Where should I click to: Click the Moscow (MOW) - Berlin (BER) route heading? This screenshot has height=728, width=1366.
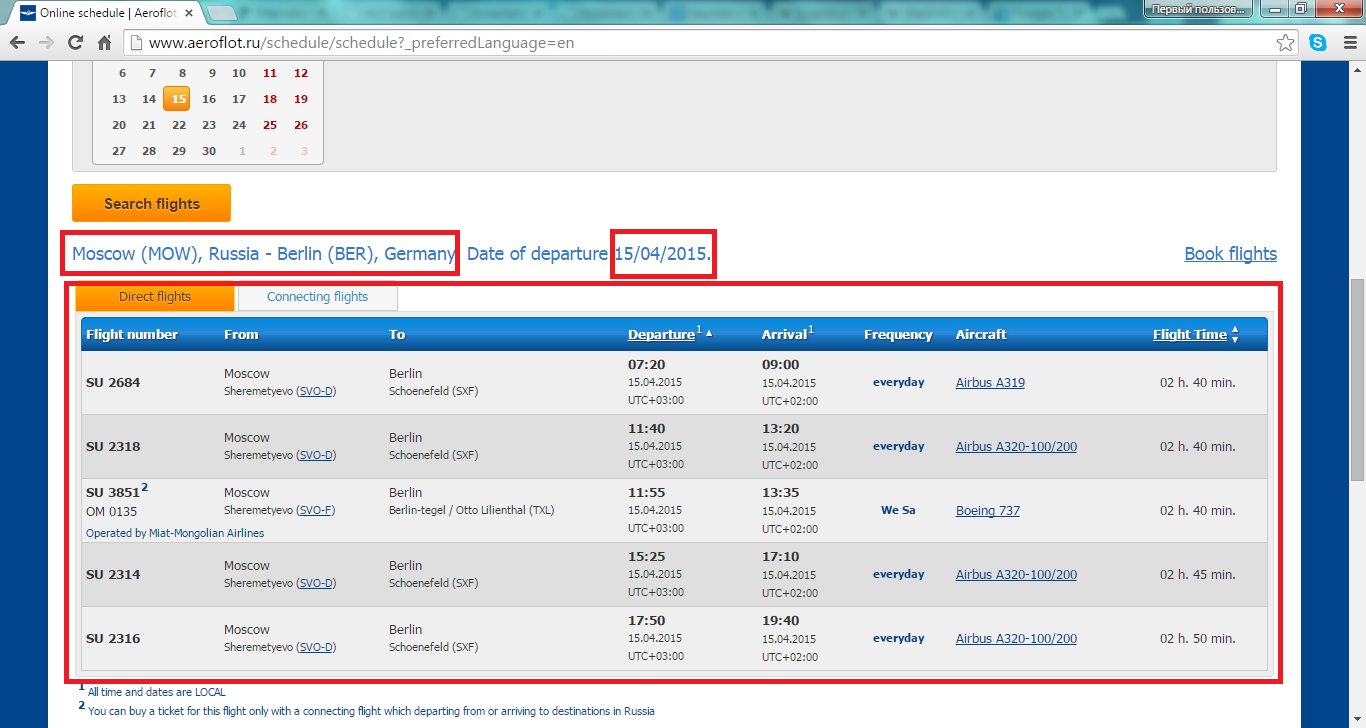coord(264,253)
